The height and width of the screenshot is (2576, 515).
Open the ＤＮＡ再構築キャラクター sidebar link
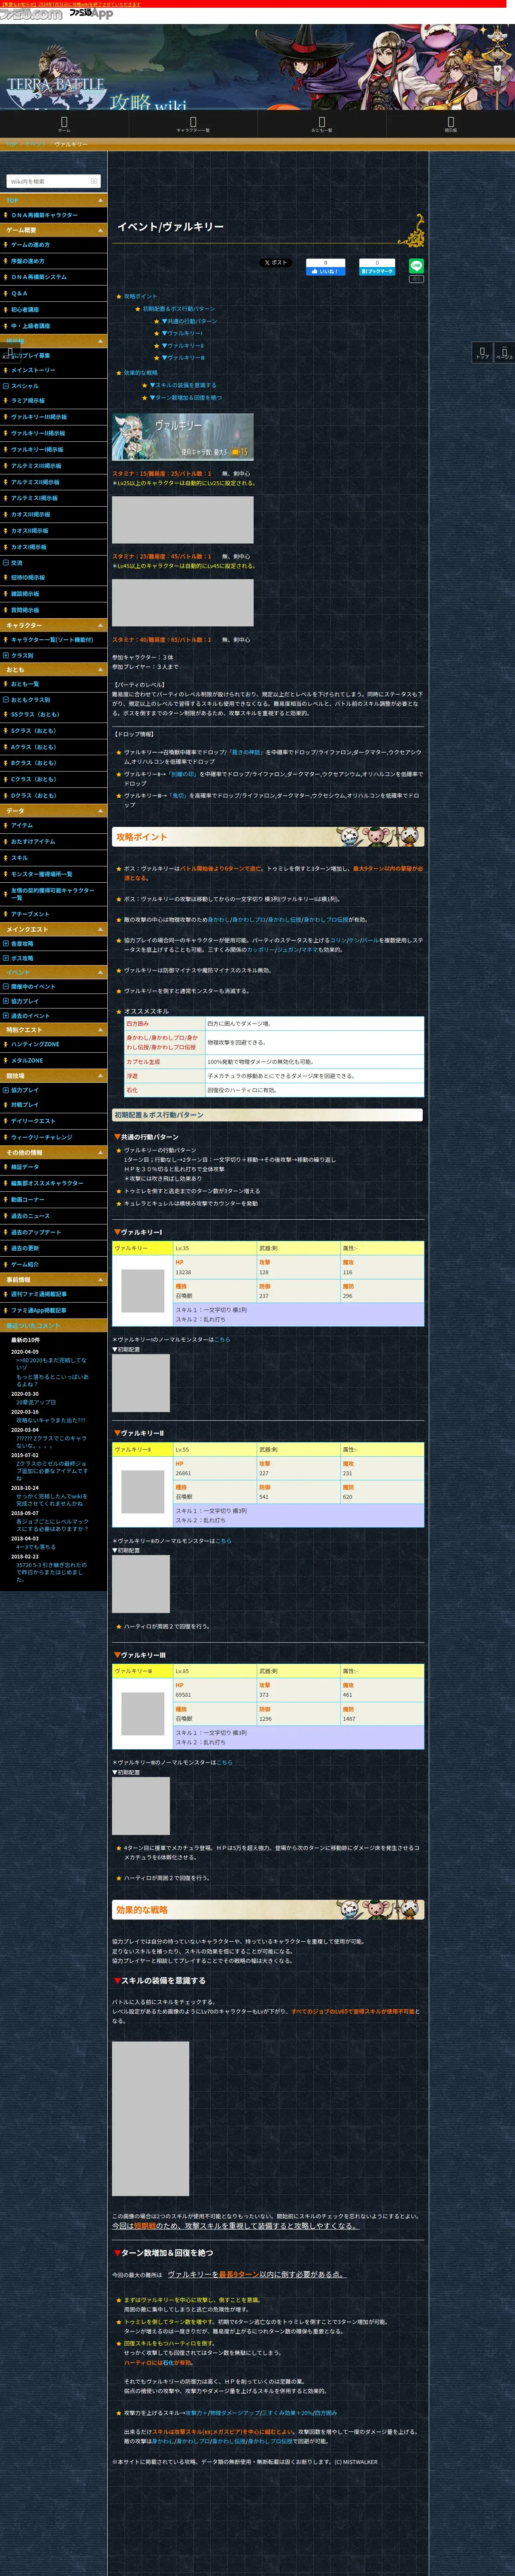44,215
